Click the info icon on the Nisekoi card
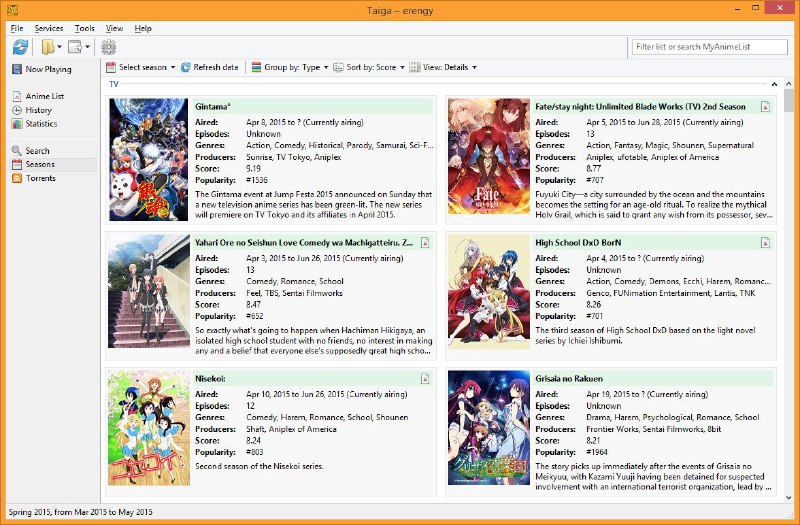This screenshot has width=800, height=525. point(425,378)
